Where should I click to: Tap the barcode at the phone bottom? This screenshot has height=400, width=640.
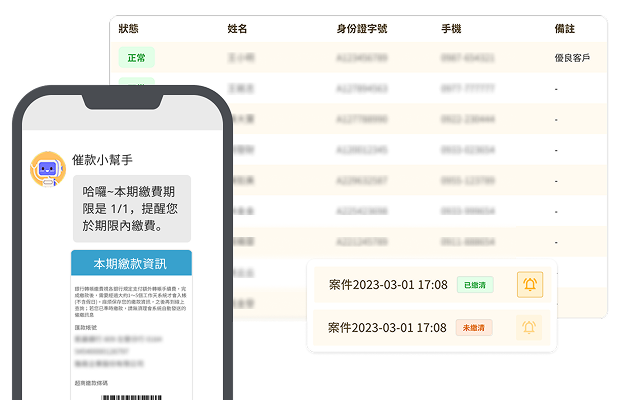[x=131, y=395]
